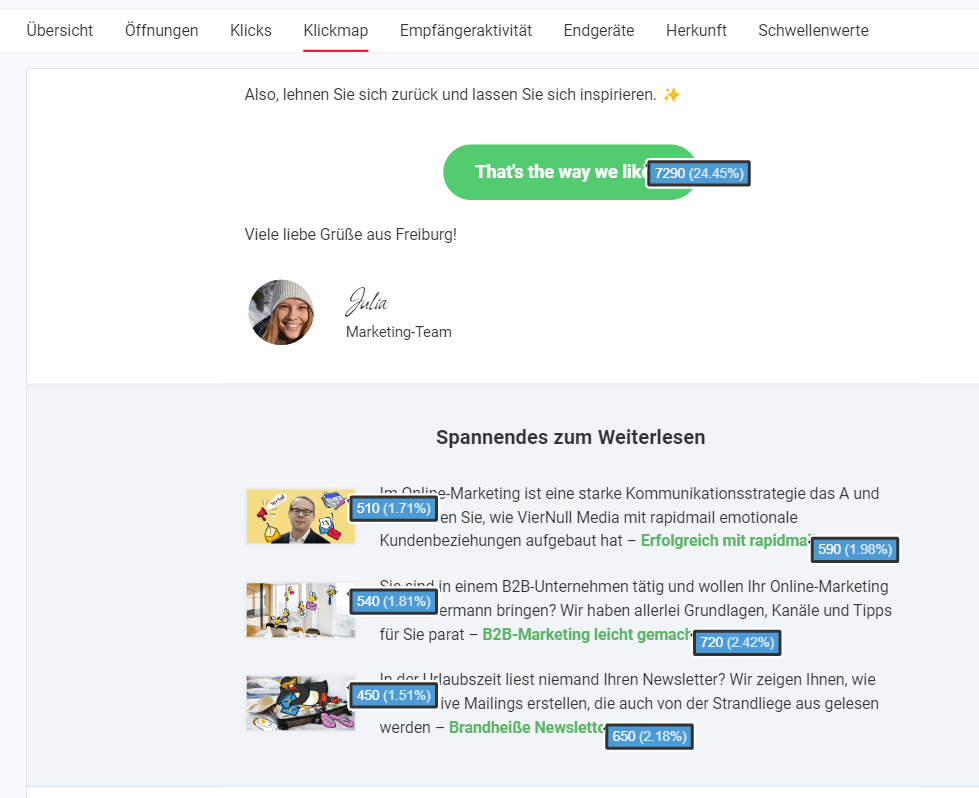Open the beach newsletter article thumbnail
Viewport: 979px width, 798px height.
click(x=298, y=703)
